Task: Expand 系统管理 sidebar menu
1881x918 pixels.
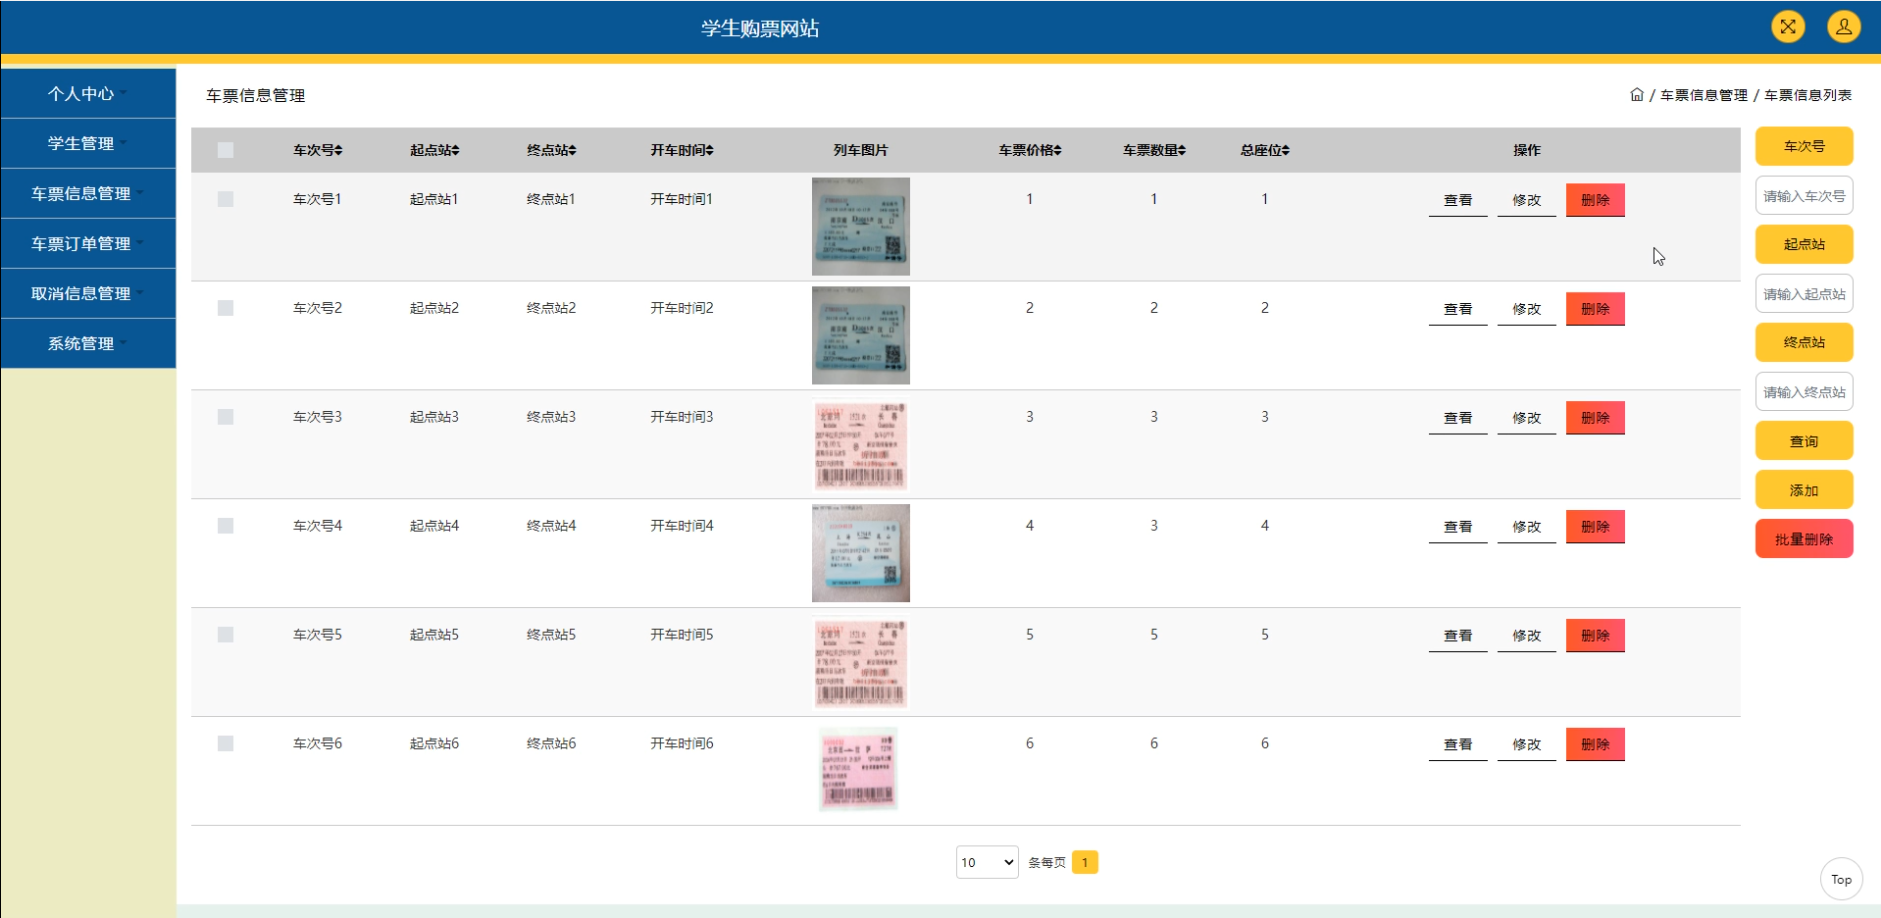Action: pos(88,343)
